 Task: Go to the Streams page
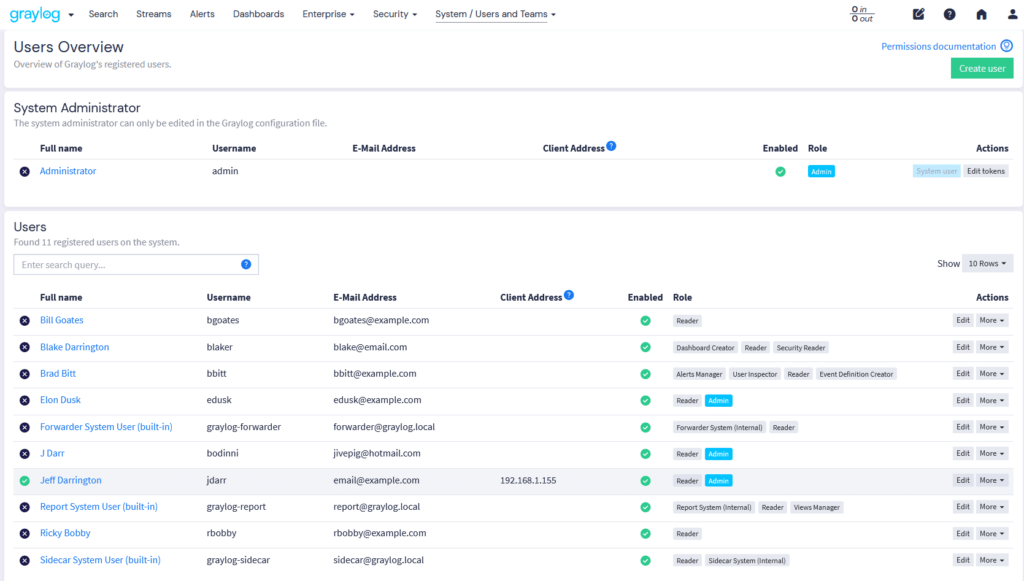coord(154,14)
